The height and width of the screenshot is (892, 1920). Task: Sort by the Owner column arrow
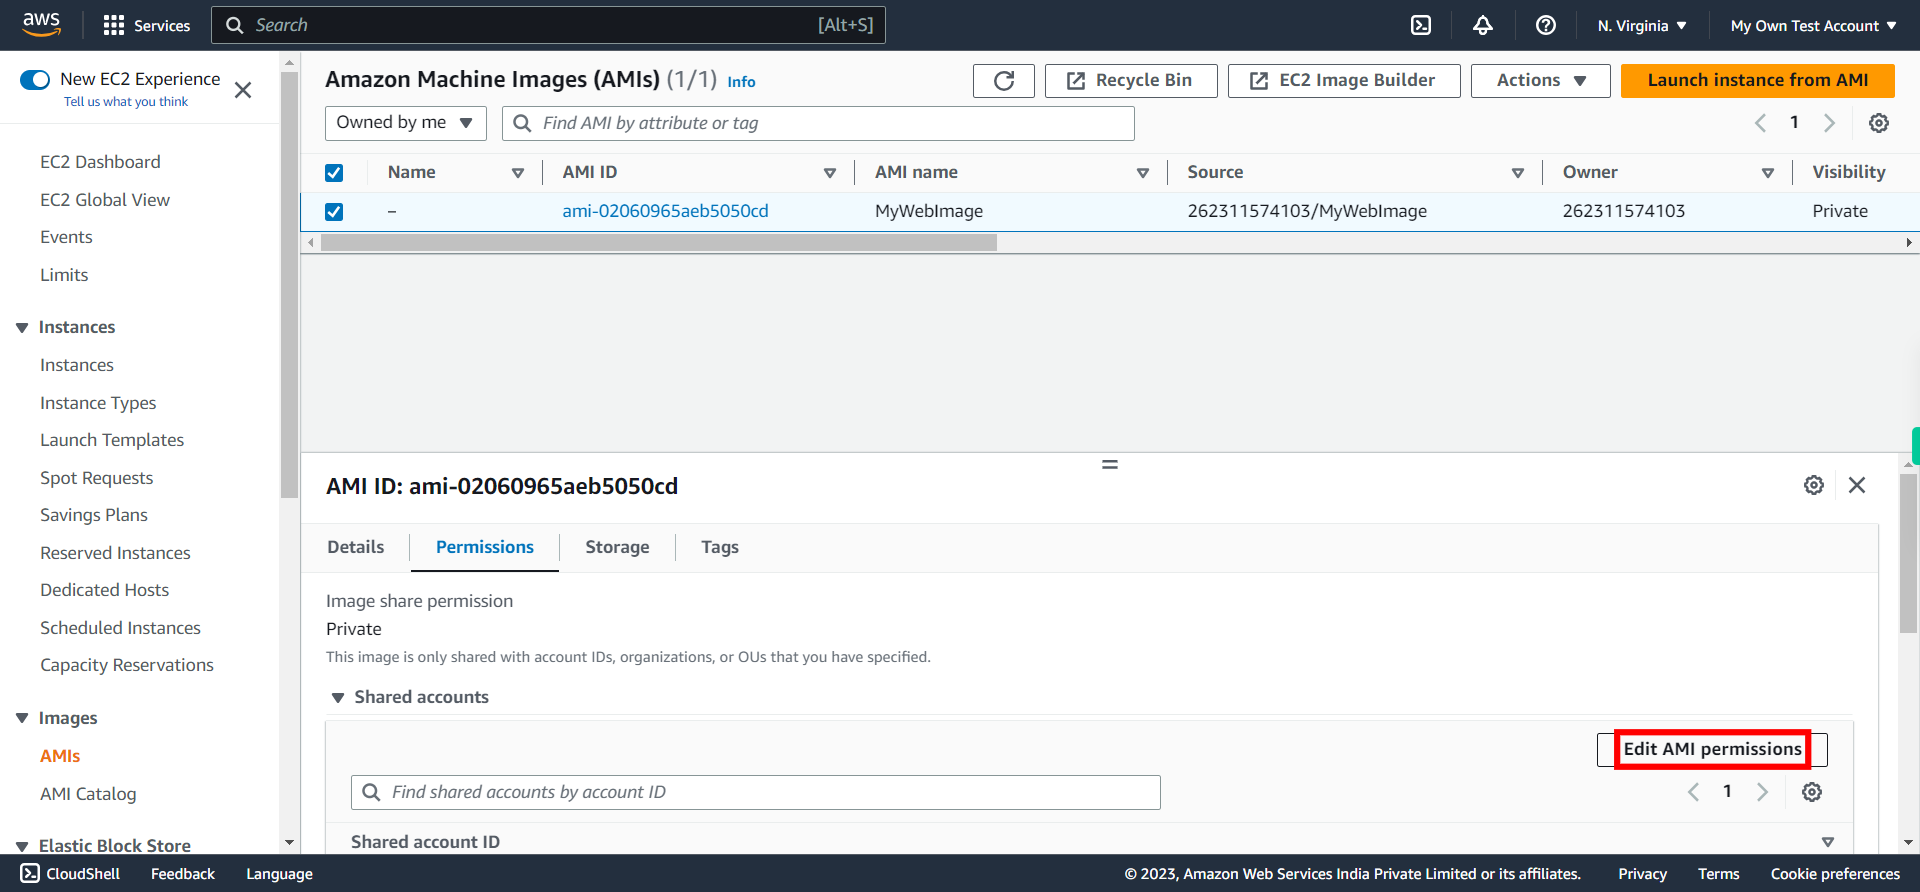click(1768, 173)
